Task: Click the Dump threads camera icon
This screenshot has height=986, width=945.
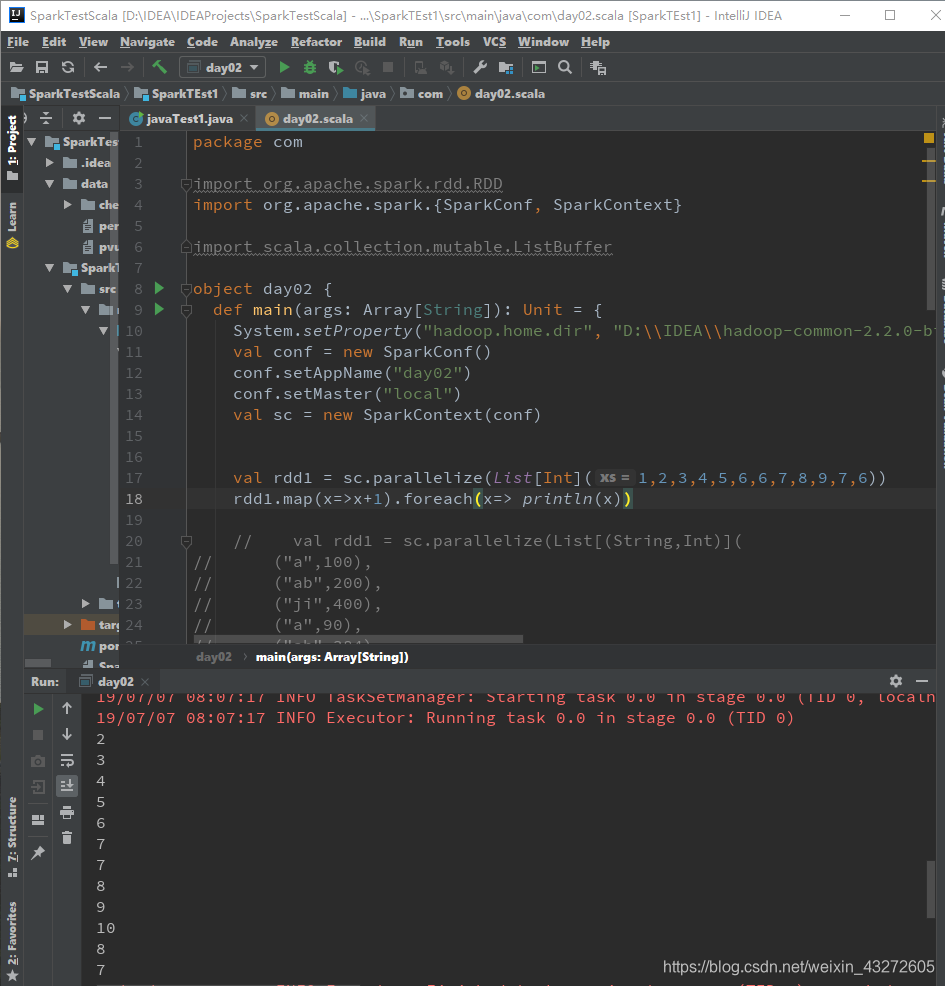Action: (x=38, y=762)
